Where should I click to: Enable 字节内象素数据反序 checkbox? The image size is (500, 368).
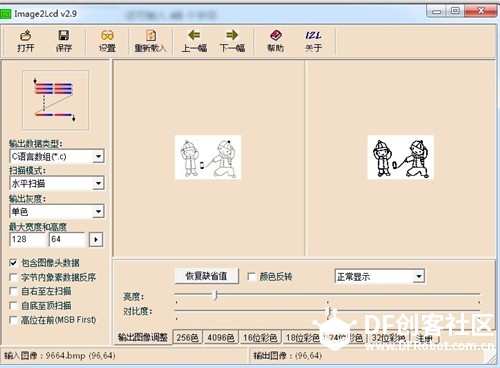pos(13,277)
